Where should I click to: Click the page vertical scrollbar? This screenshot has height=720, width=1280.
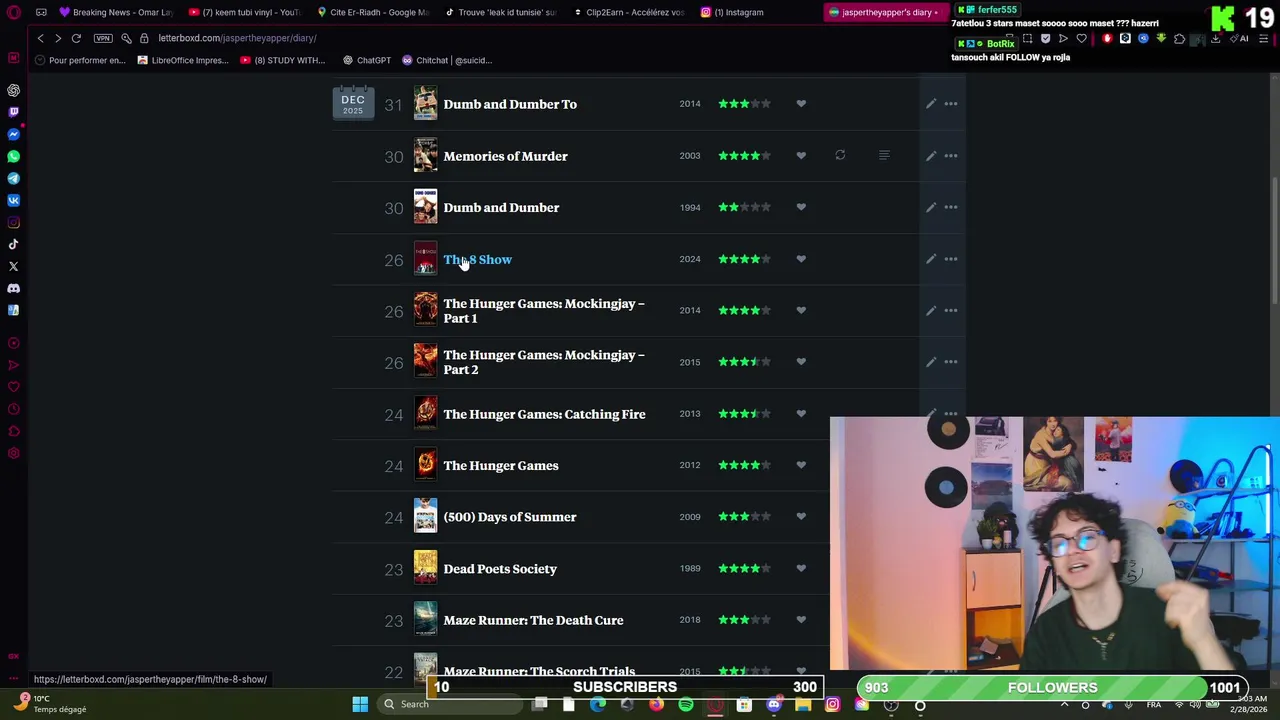coord(1274,240)
